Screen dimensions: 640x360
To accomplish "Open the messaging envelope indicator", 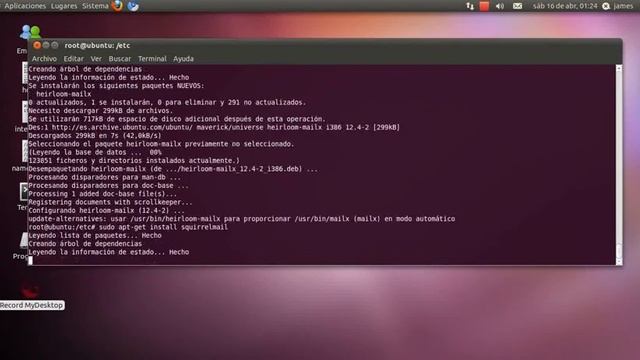I will pos(517,6).
